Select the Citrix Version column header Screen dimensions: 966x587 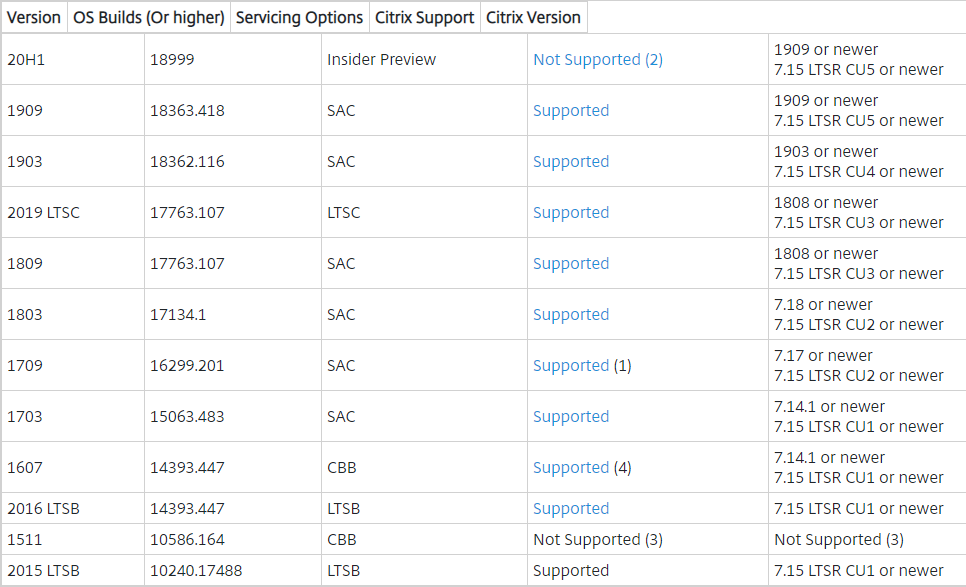point(534,17)
